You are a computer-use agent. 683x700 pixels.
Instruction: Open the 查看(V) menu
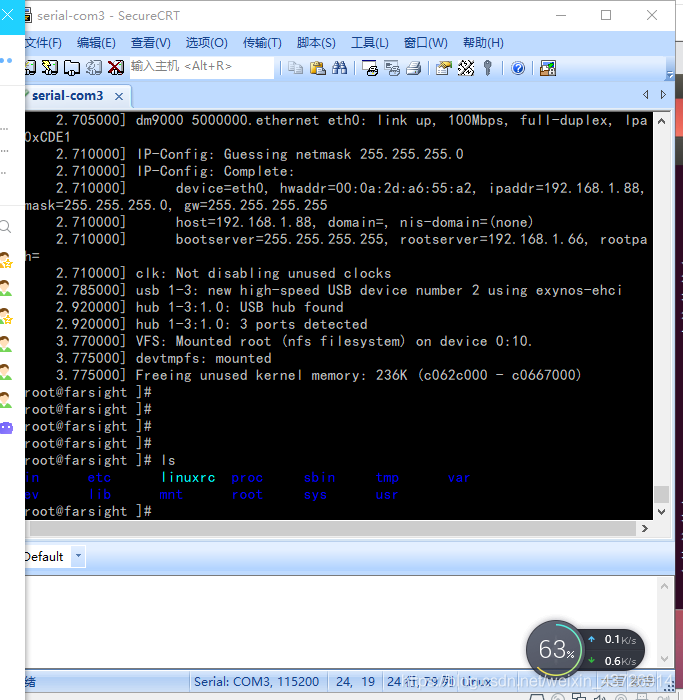point(150,43)
